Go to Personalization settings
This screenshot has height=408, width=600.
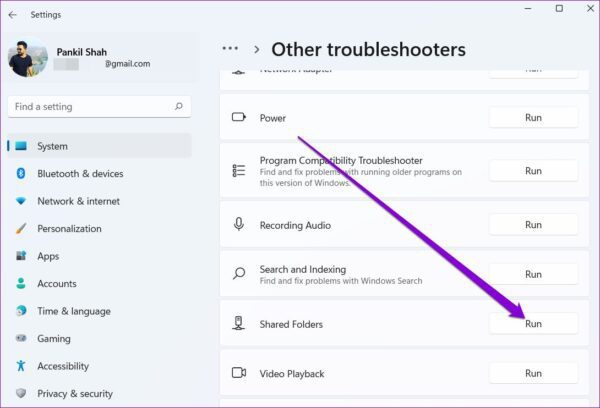tap(99, 228)
